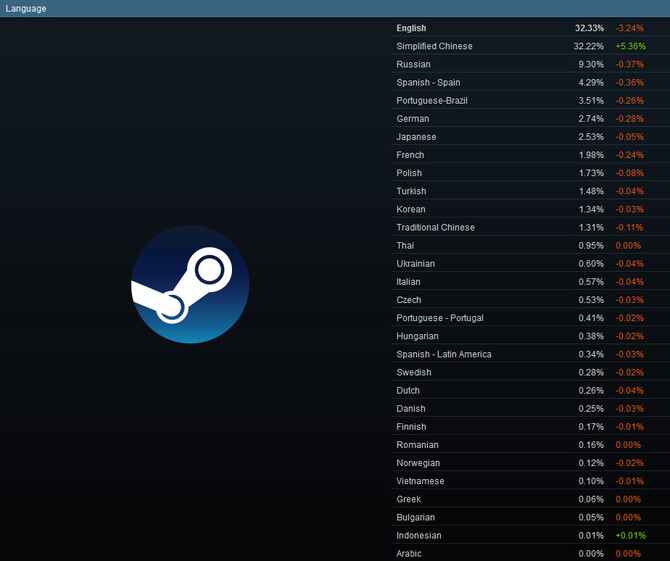Click the Traditional Chinese row

(530, 227)
